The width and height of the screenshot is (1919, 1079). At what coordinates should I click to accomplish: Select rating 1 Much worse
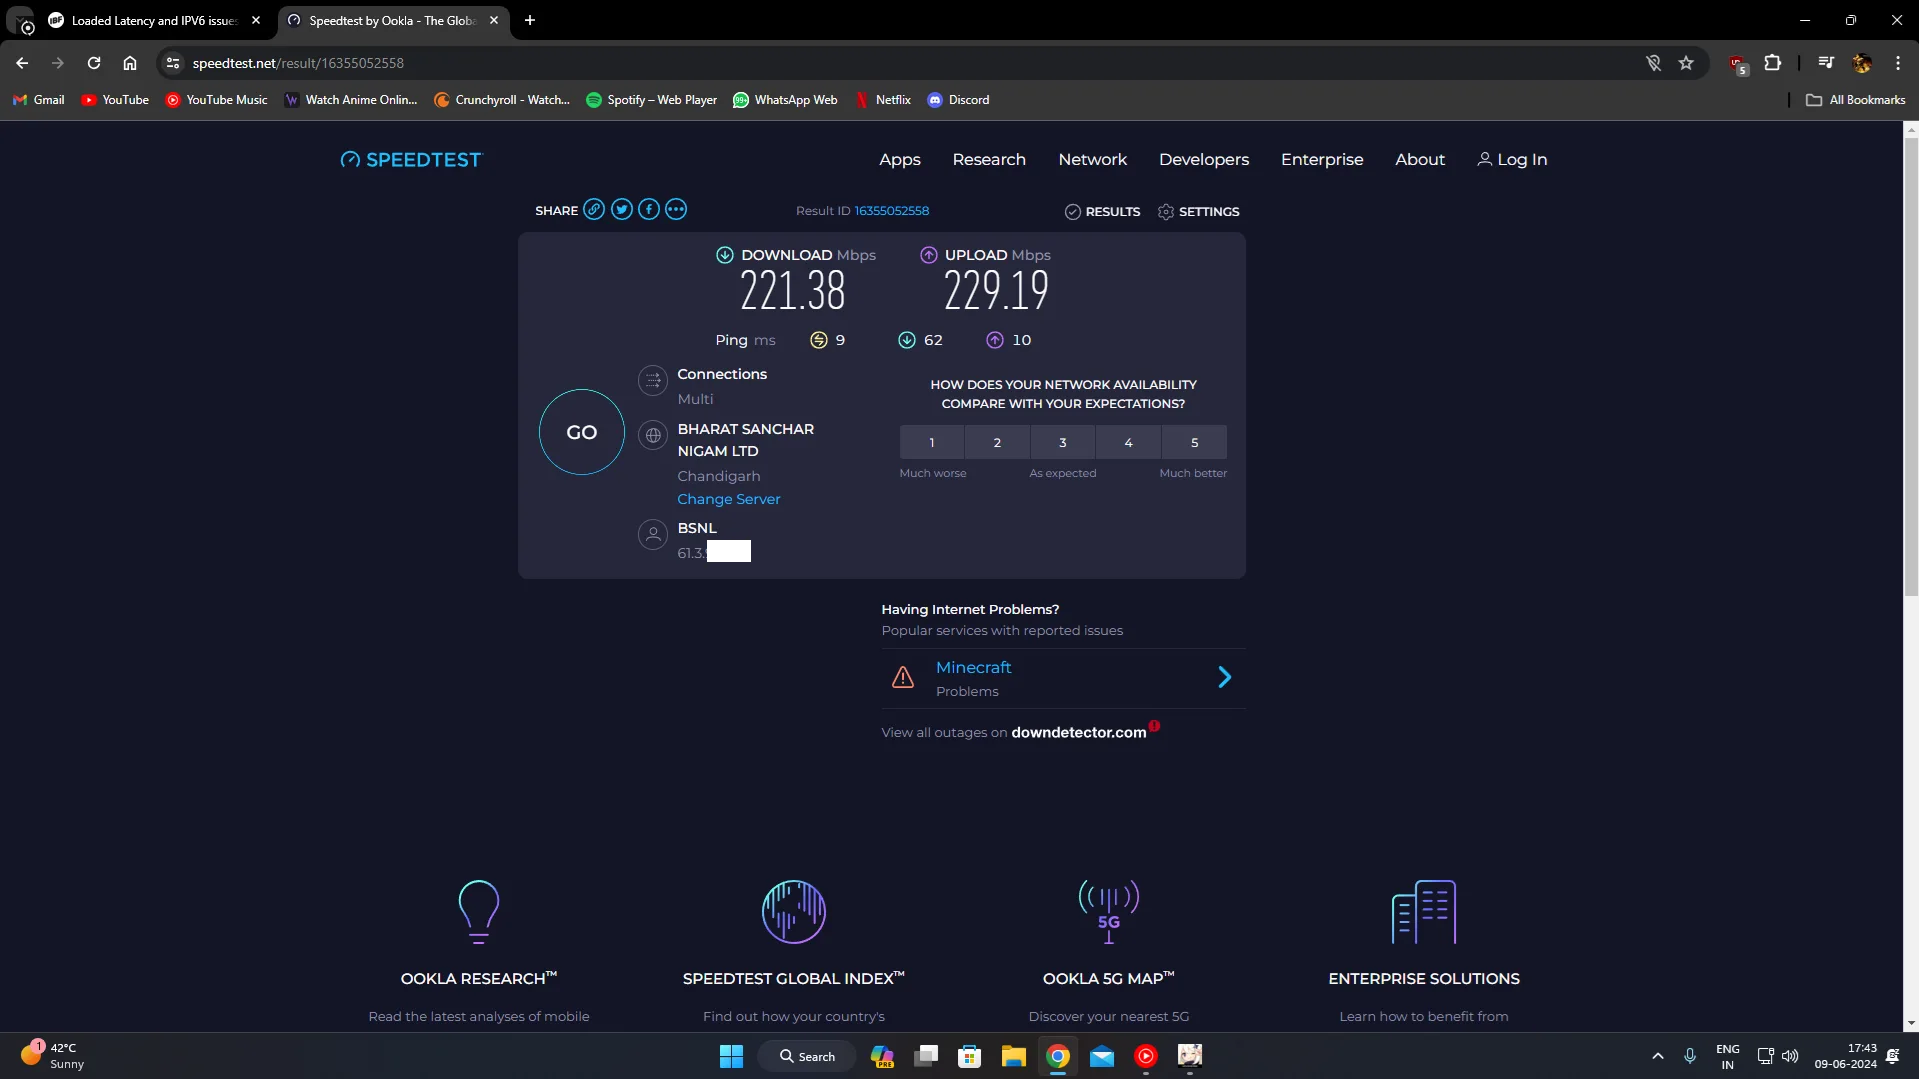(x=931, y=443)
